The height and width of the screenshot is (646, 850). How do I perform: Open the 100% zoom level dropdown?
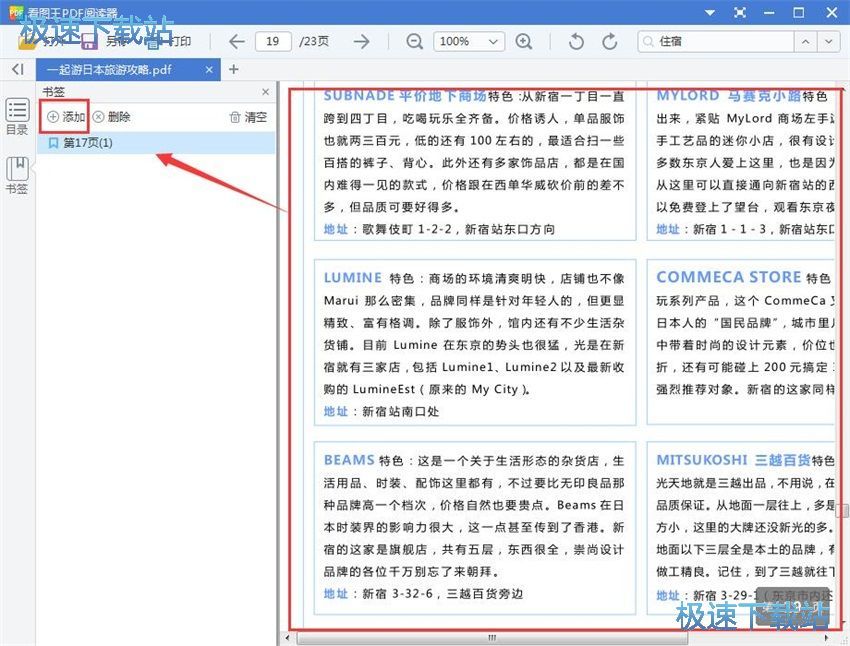pyautogui.click(x=469, y=41)
